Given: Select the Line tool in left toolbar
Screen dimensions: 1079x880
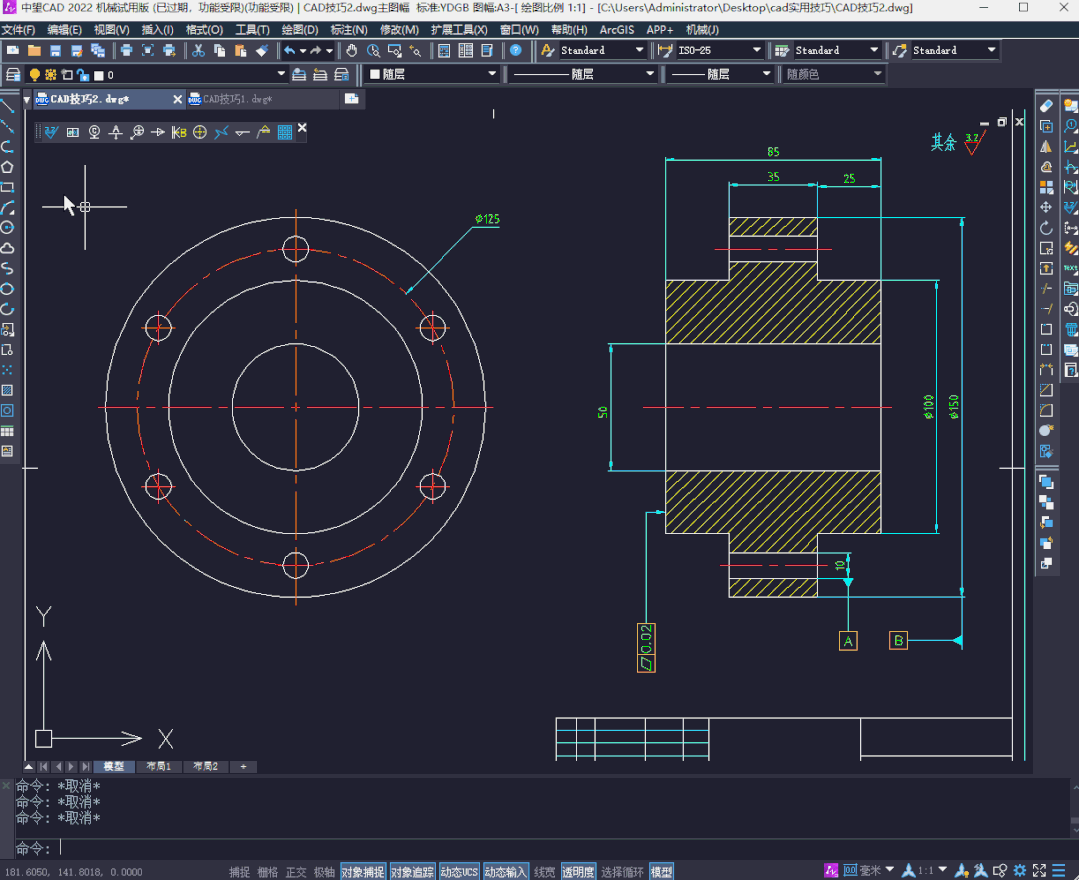Looking at the screenshot, I should coord(7,105).
